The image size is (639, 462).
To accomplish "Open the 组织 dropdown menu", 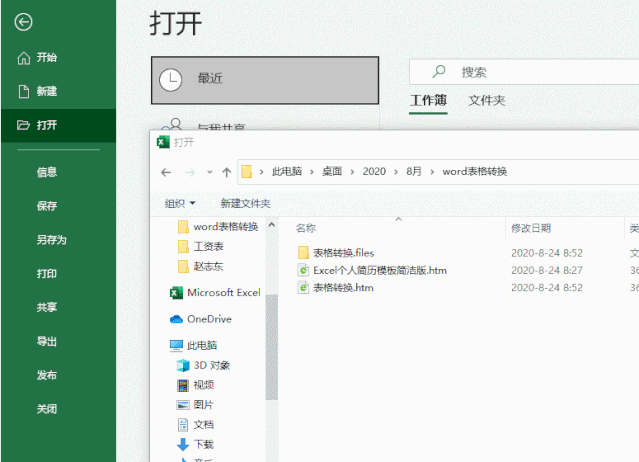I will tap(180, 203).
